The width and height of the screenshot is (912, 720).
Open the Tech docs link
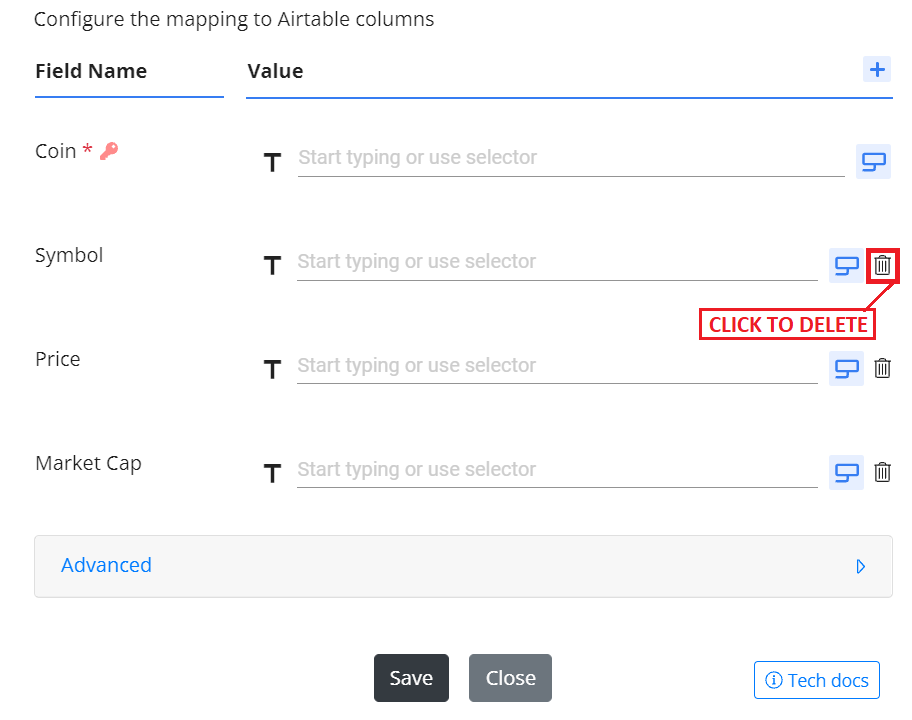click(817, 680)
